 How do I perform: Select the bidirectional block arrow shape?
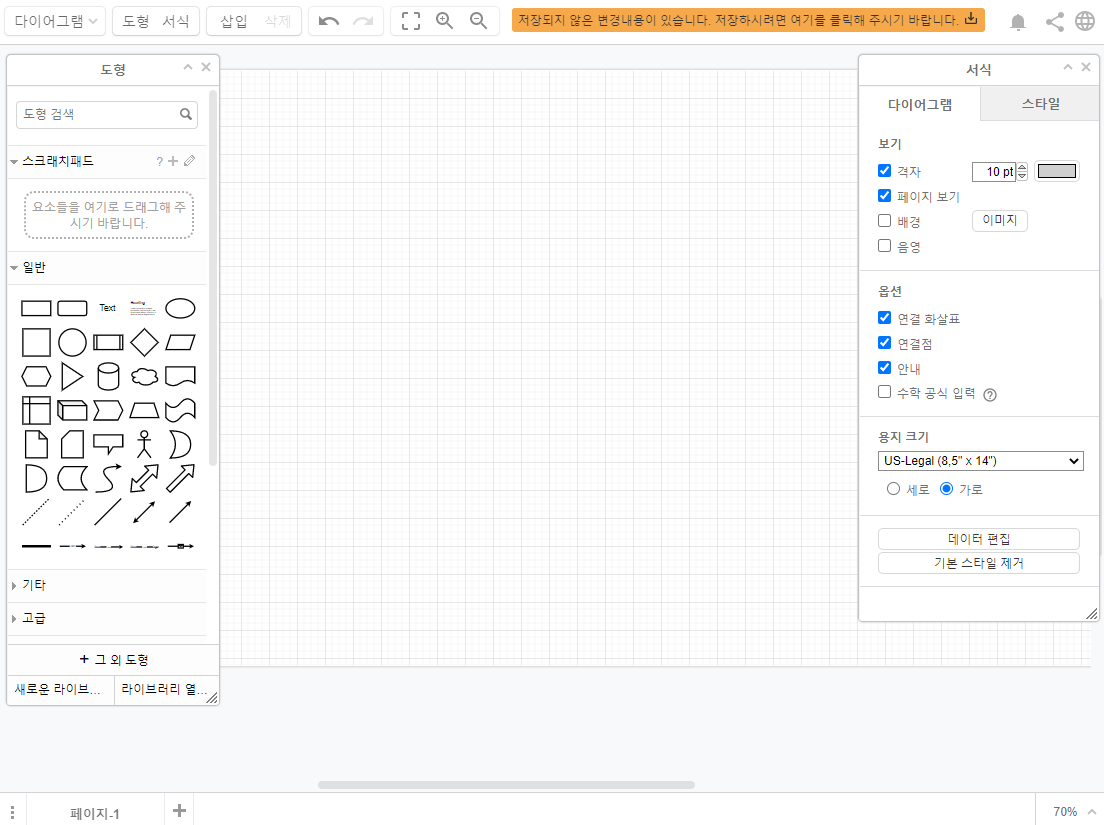144,479
